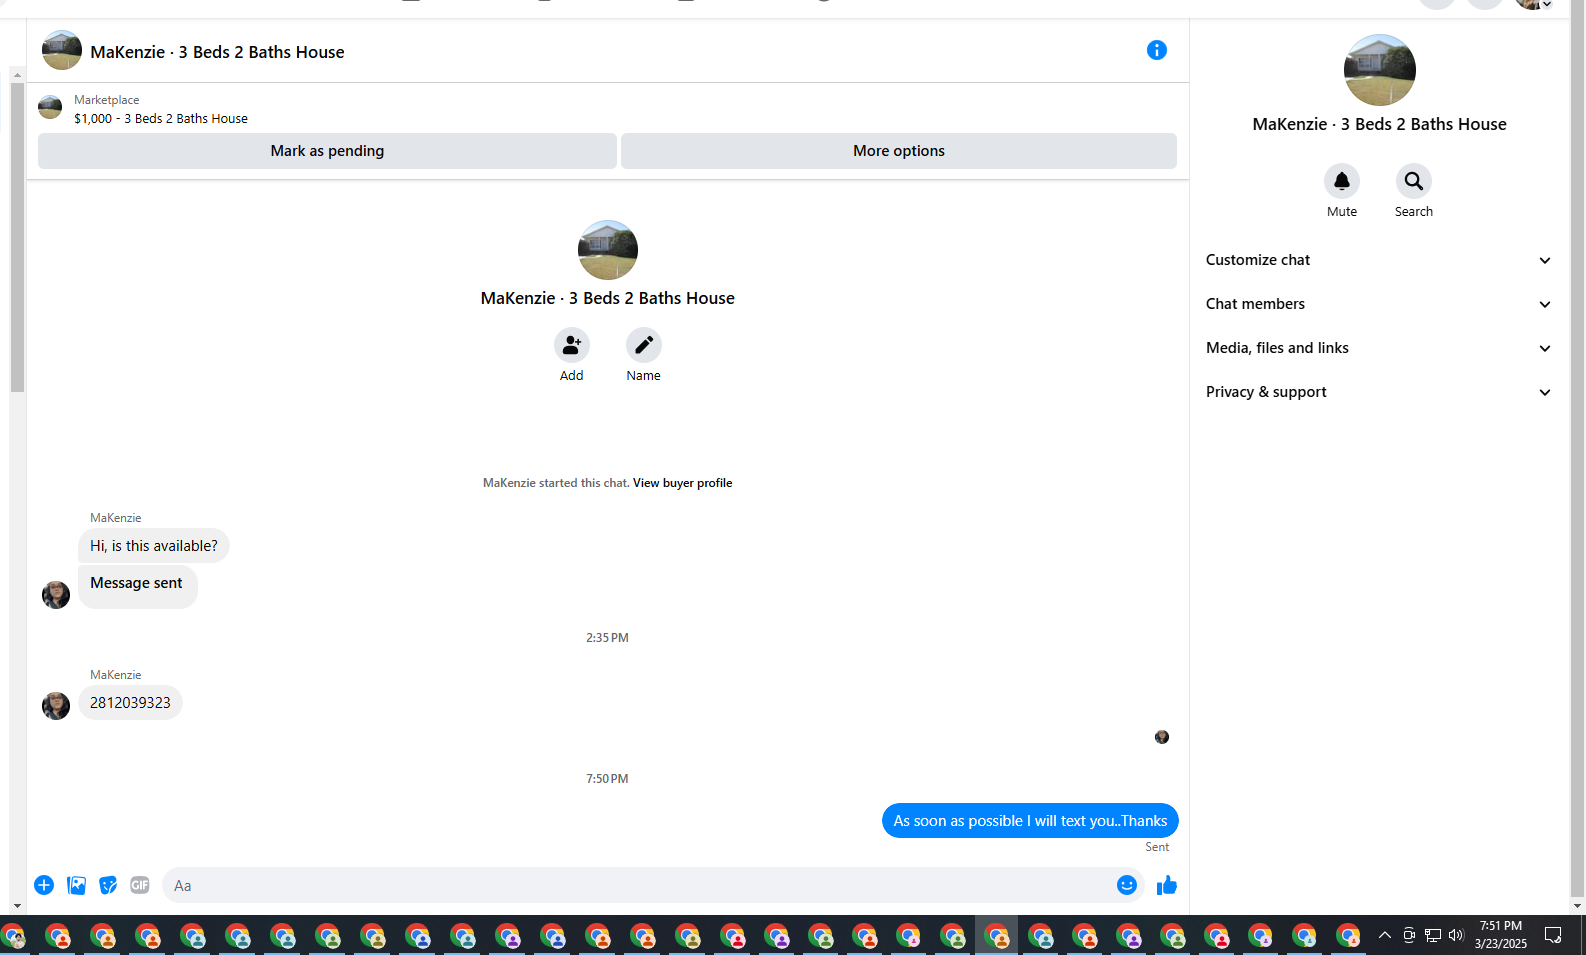Click the 2:35 PM timestamp
The width and height of the screenshot is (1586, 955).
(x=607, y=638)
